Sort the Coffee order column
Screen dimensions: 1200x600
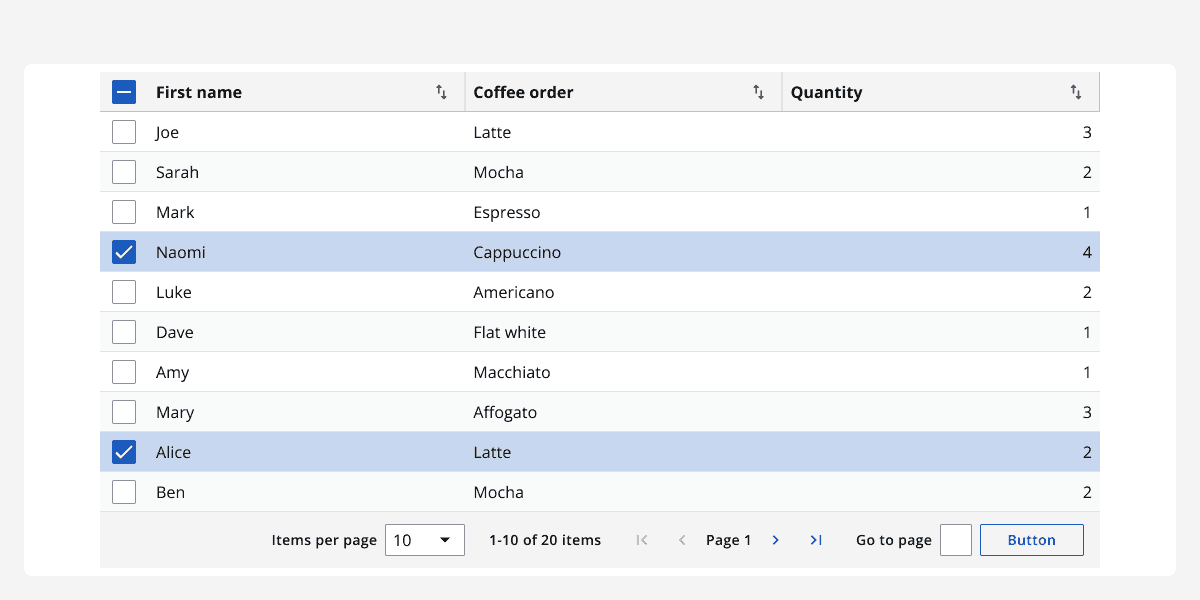(758, 91)
